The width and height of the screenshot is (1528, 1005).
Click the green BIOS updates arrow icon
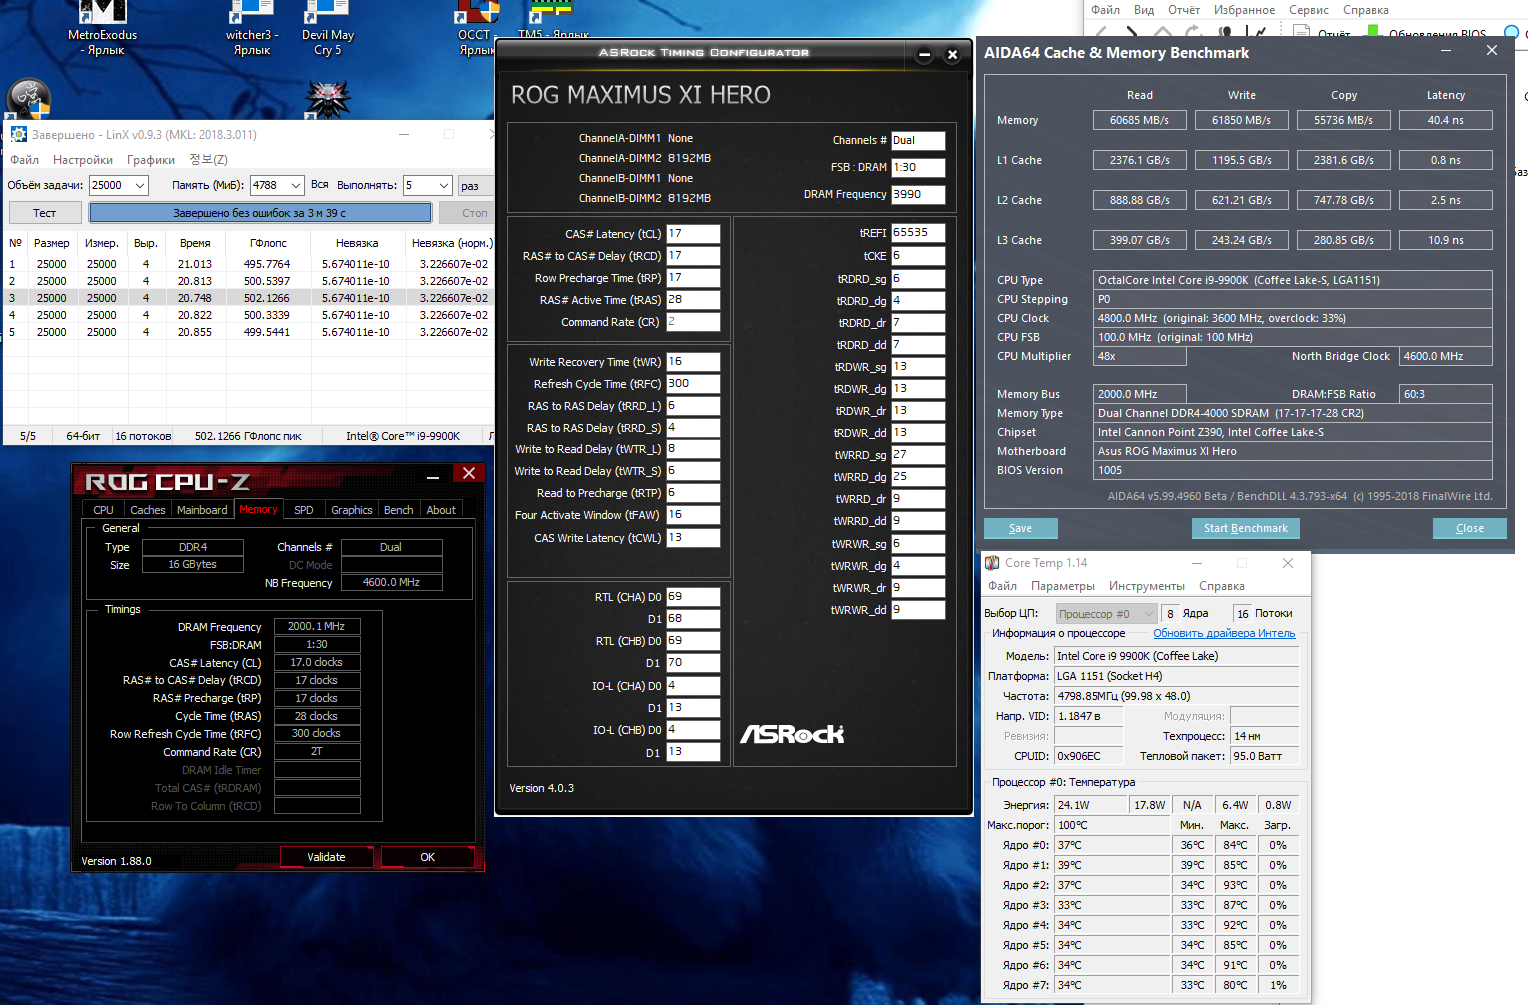click(x=1372, y=33)
